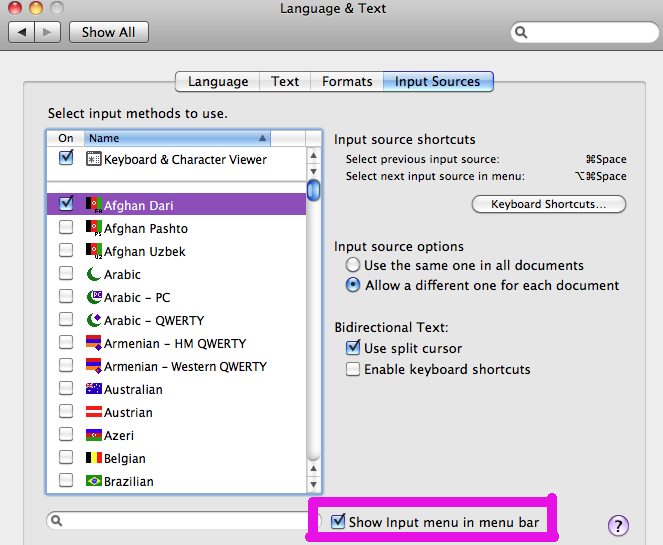This screenshot has width=663, height=545.
Task: Uncheck Keyboard & Character Viewer checkbox
Action: 66,158
